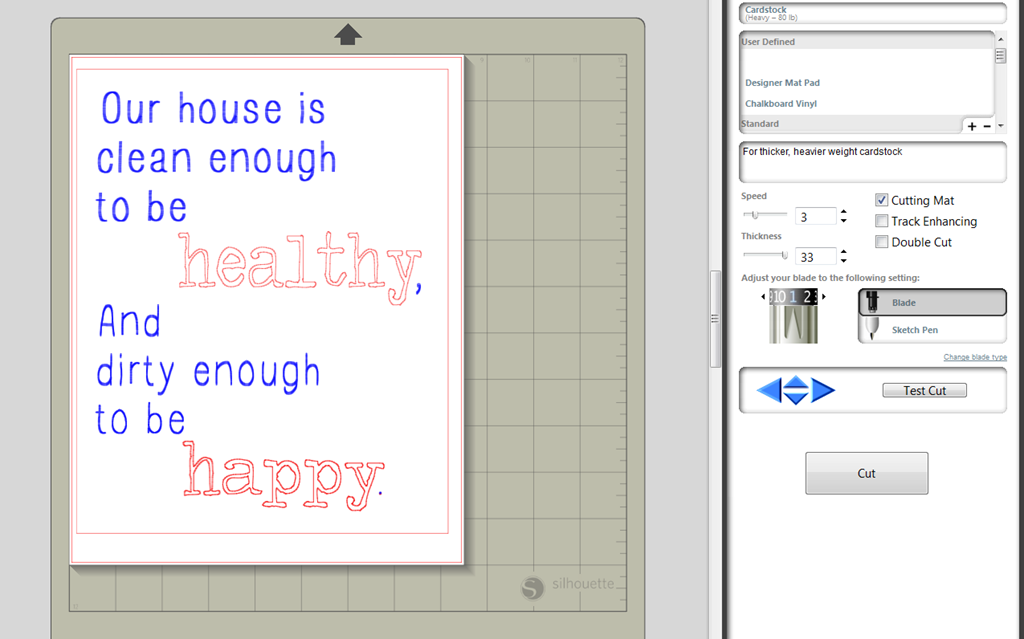Select the Sketch Pen tool option
1024x639 pixels.
tap(932, 330)
